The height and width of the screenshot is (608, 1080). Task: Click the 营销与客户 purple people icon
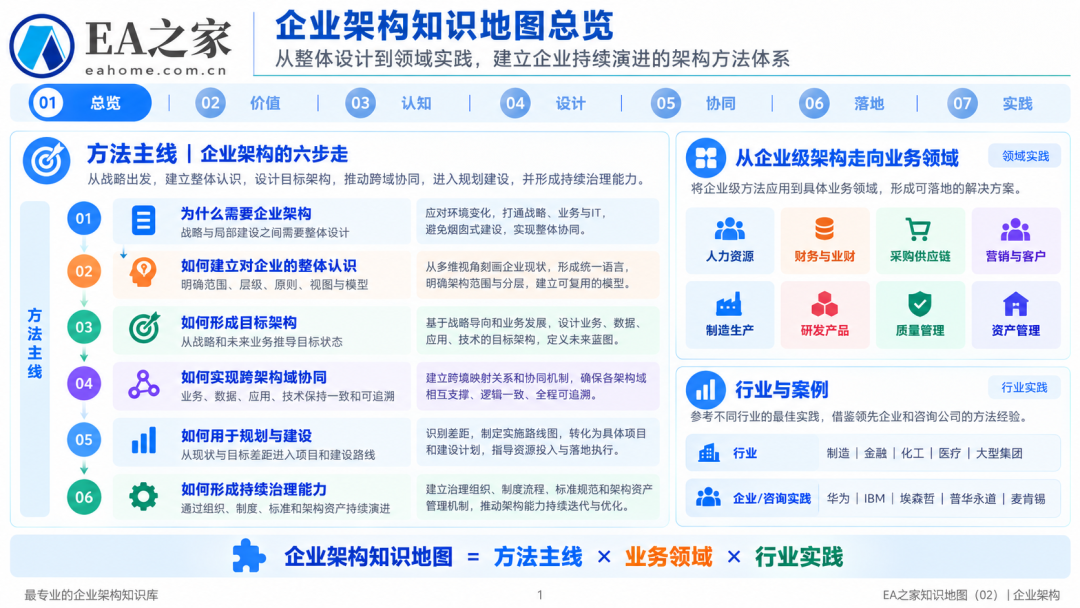point(1015,229)
